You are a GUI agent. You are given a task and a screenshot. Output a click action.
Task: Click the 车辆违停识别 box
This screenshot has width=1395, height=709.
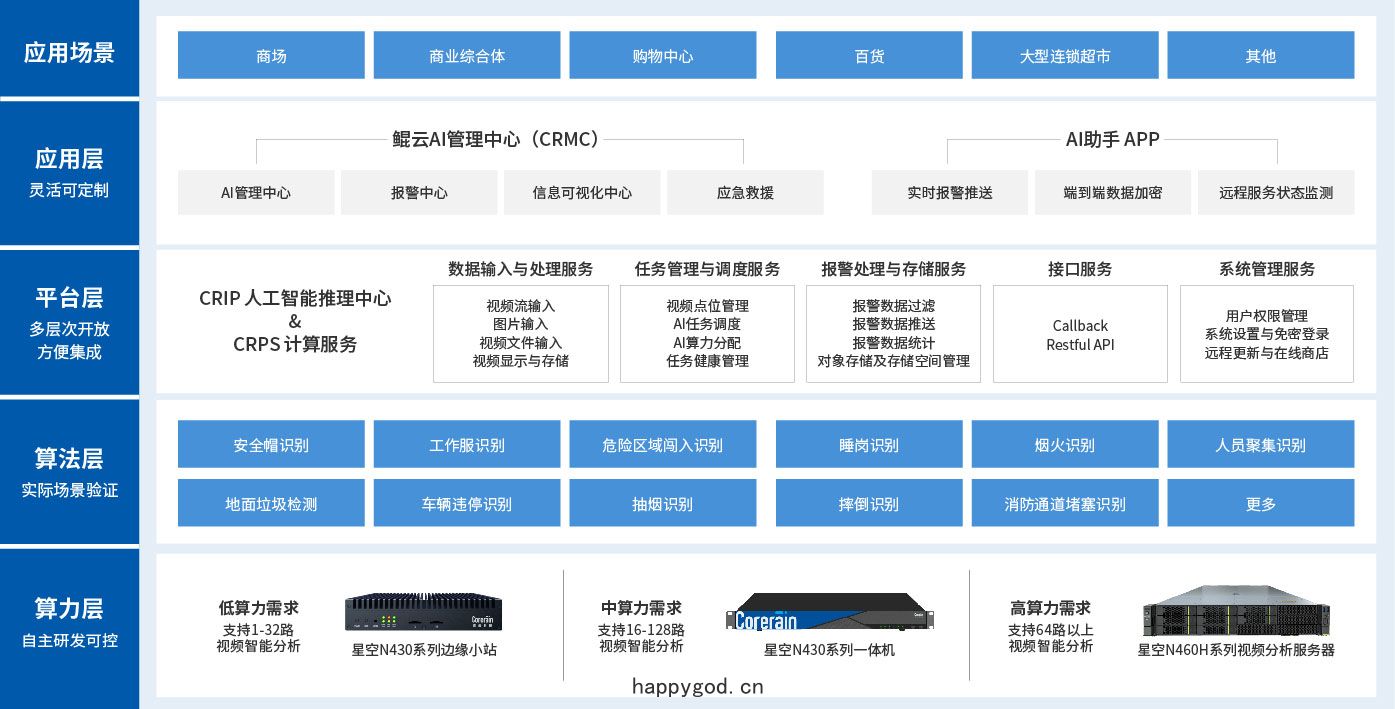point(467,503)
